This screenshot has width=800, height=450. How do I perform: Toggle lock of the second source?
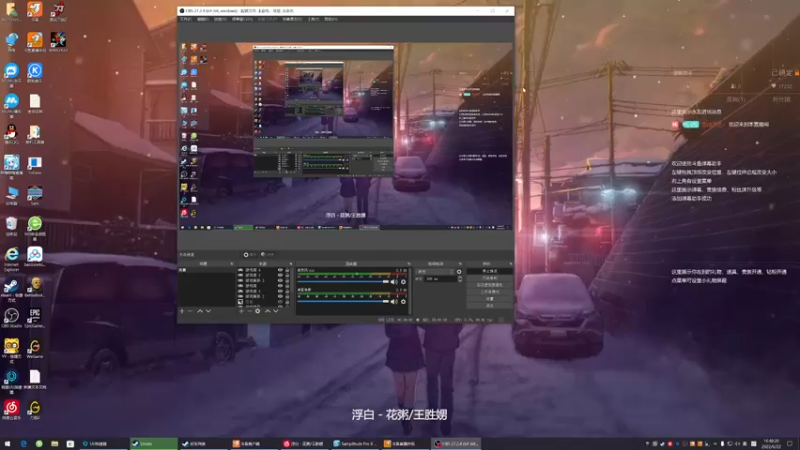click(287, 275)
